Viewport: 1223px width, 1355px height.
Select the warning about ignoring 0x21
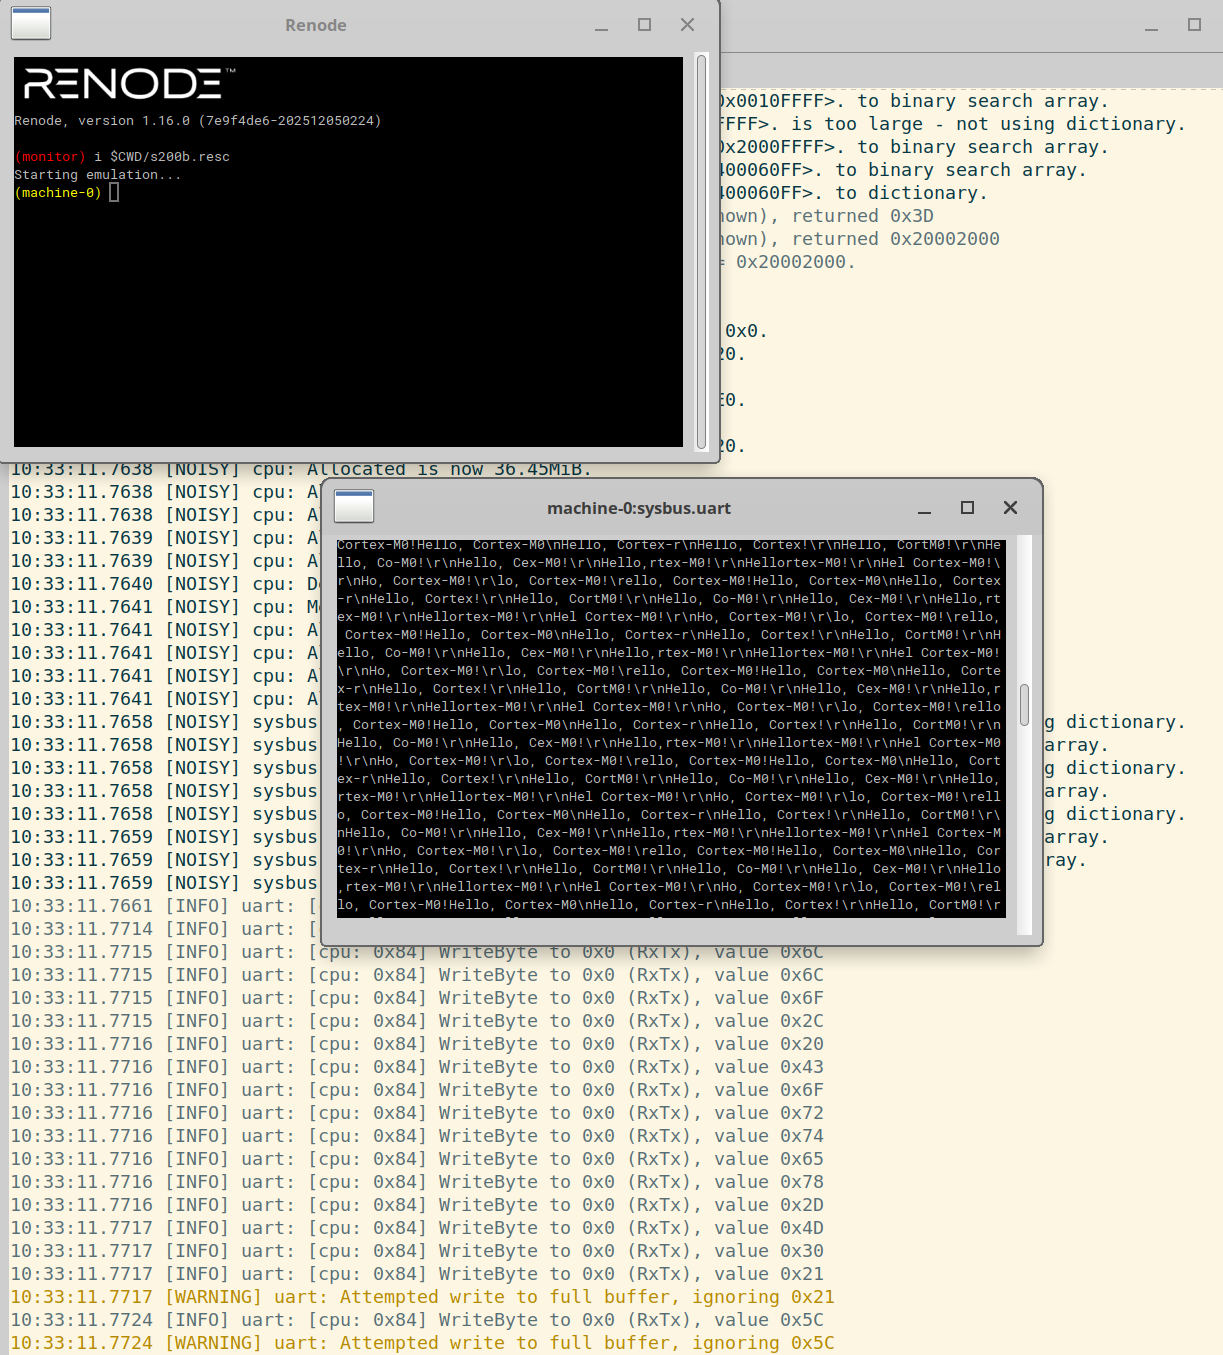(x=420, y=1296)
